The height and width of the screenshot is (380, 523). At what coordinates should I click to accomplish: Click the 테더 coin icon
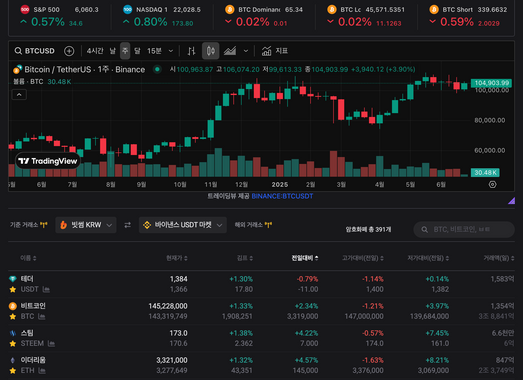(x=13, y=279)
